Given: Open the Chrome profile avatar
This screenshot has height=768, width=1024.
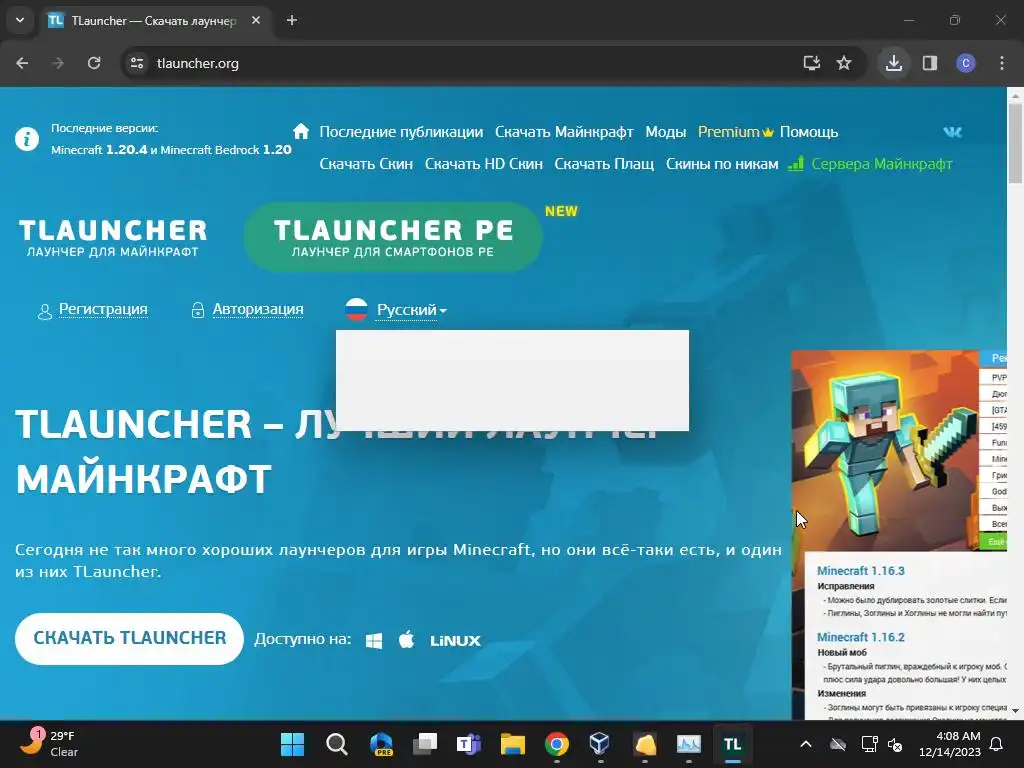Looking at the screenshot, I should [966, 63].
